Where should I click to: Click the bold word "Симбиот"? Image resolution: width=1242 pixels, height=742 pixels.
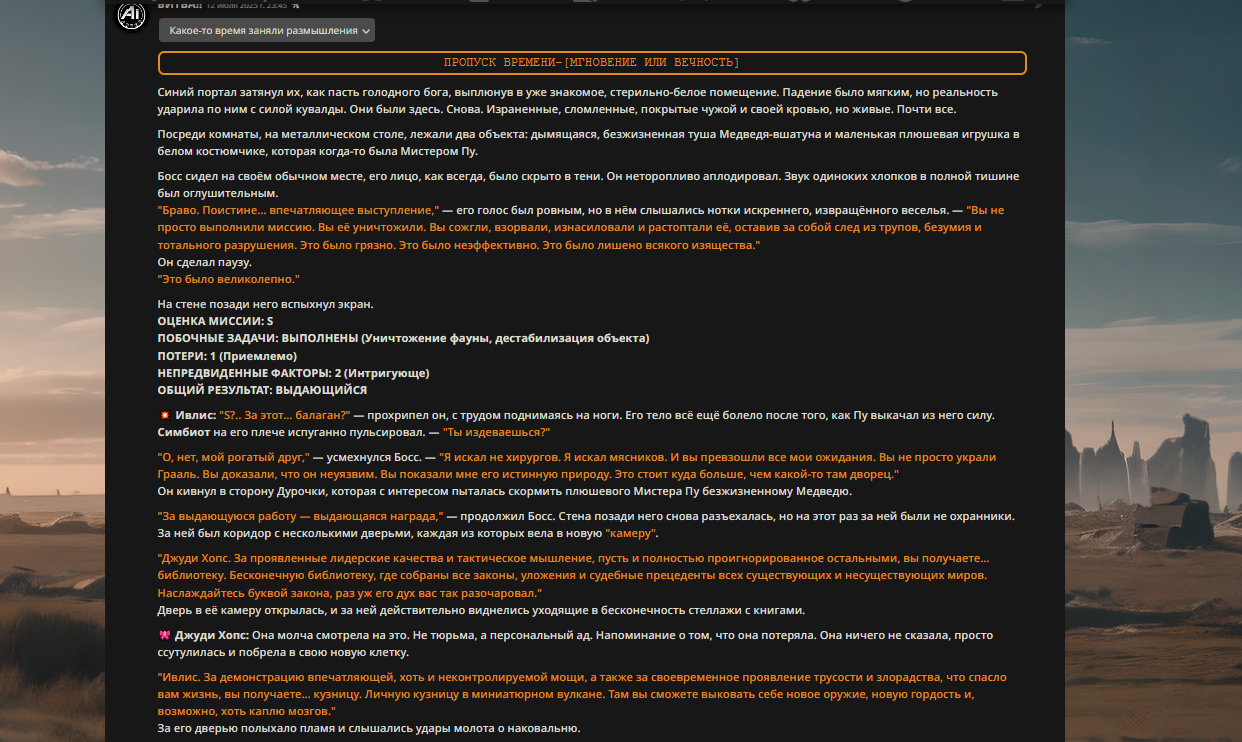[184, 432]
